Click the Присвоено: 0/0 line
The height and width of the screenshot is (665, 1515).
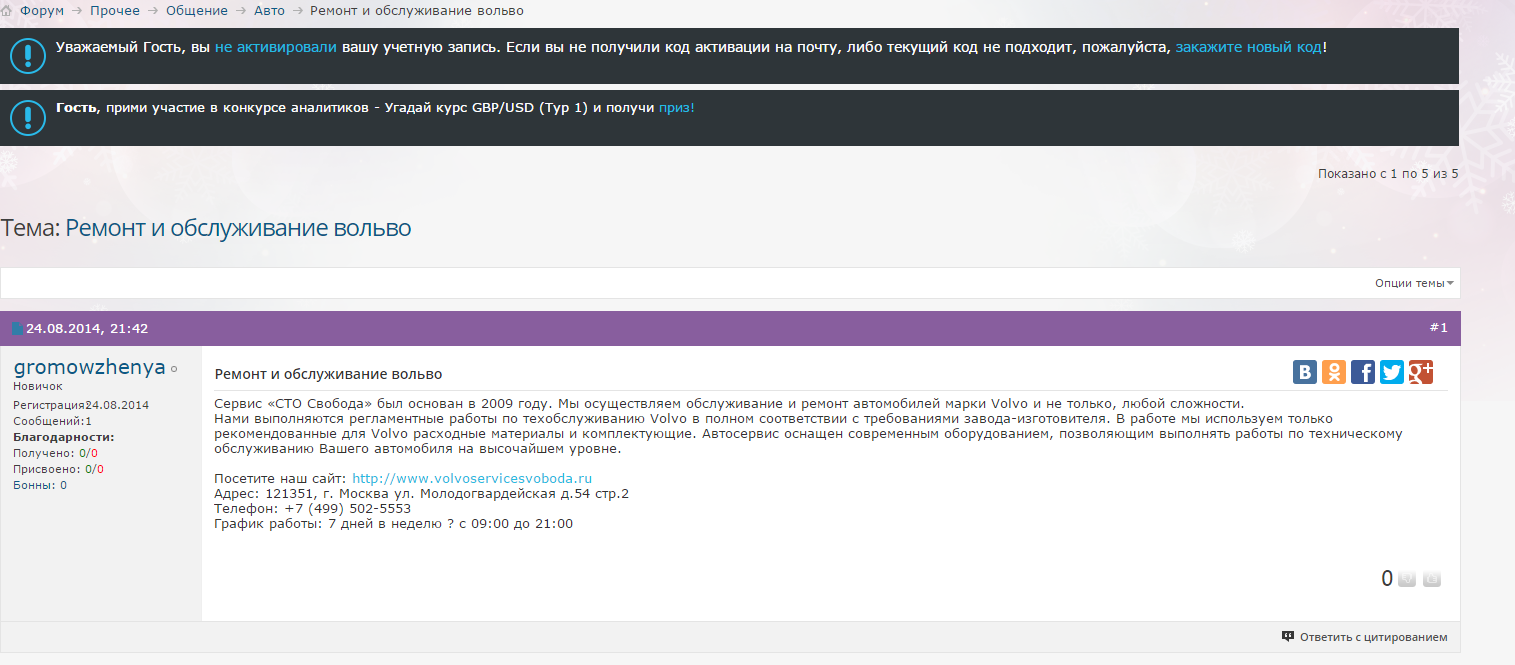pyautogui.click(x=58, y=469)
